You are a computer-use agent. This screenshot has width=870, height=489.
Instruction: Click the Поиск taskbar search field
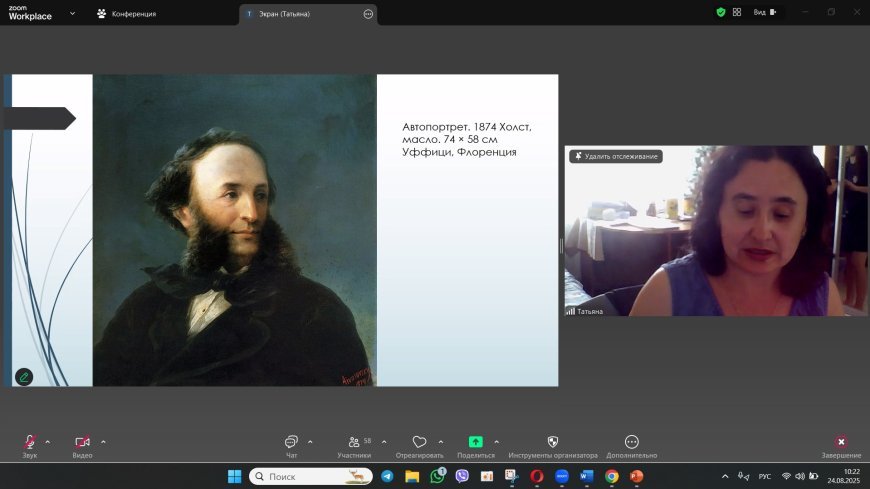[x=311, y=476]
